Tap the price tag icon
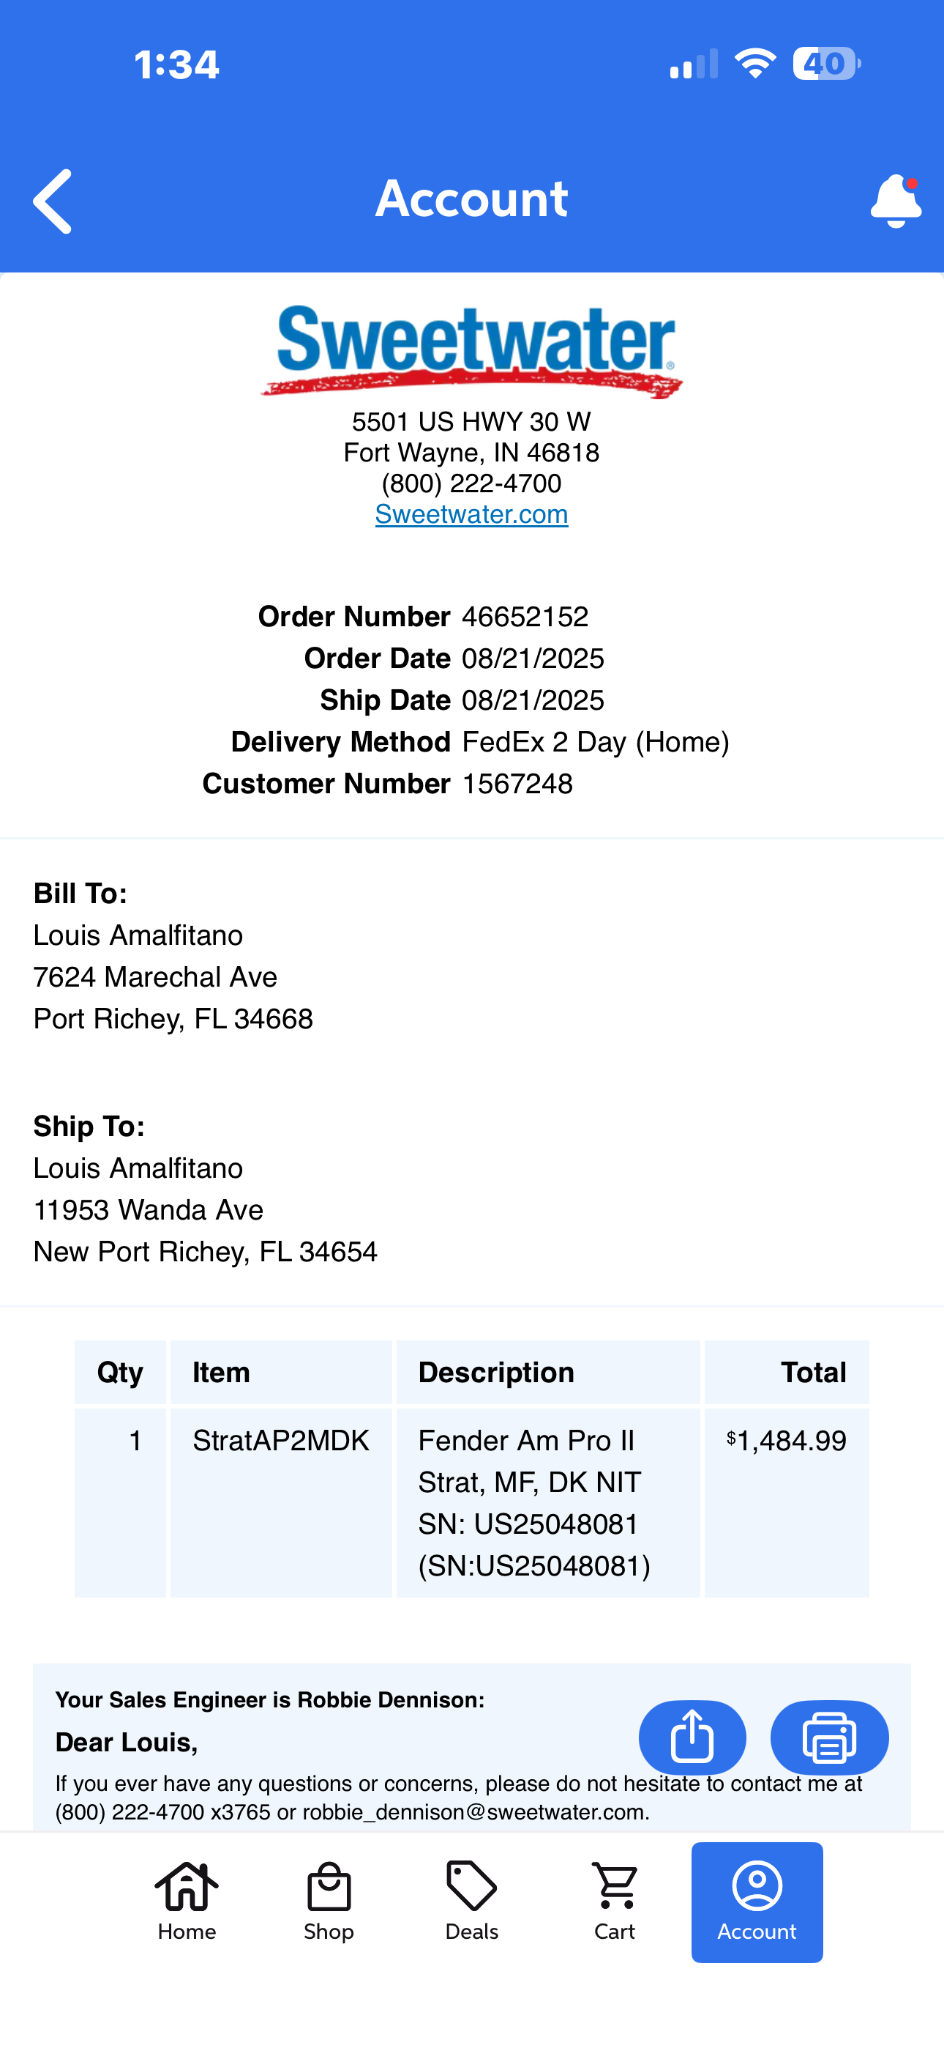The height and width of the screenshot is (2048, 944). coord(472,1886)
